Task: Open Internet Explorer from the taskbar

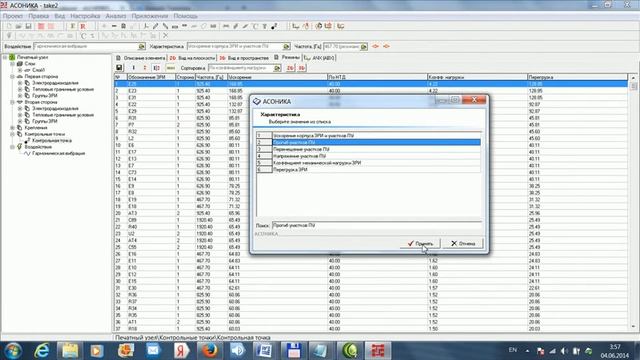Action: (x=42, y=351)
